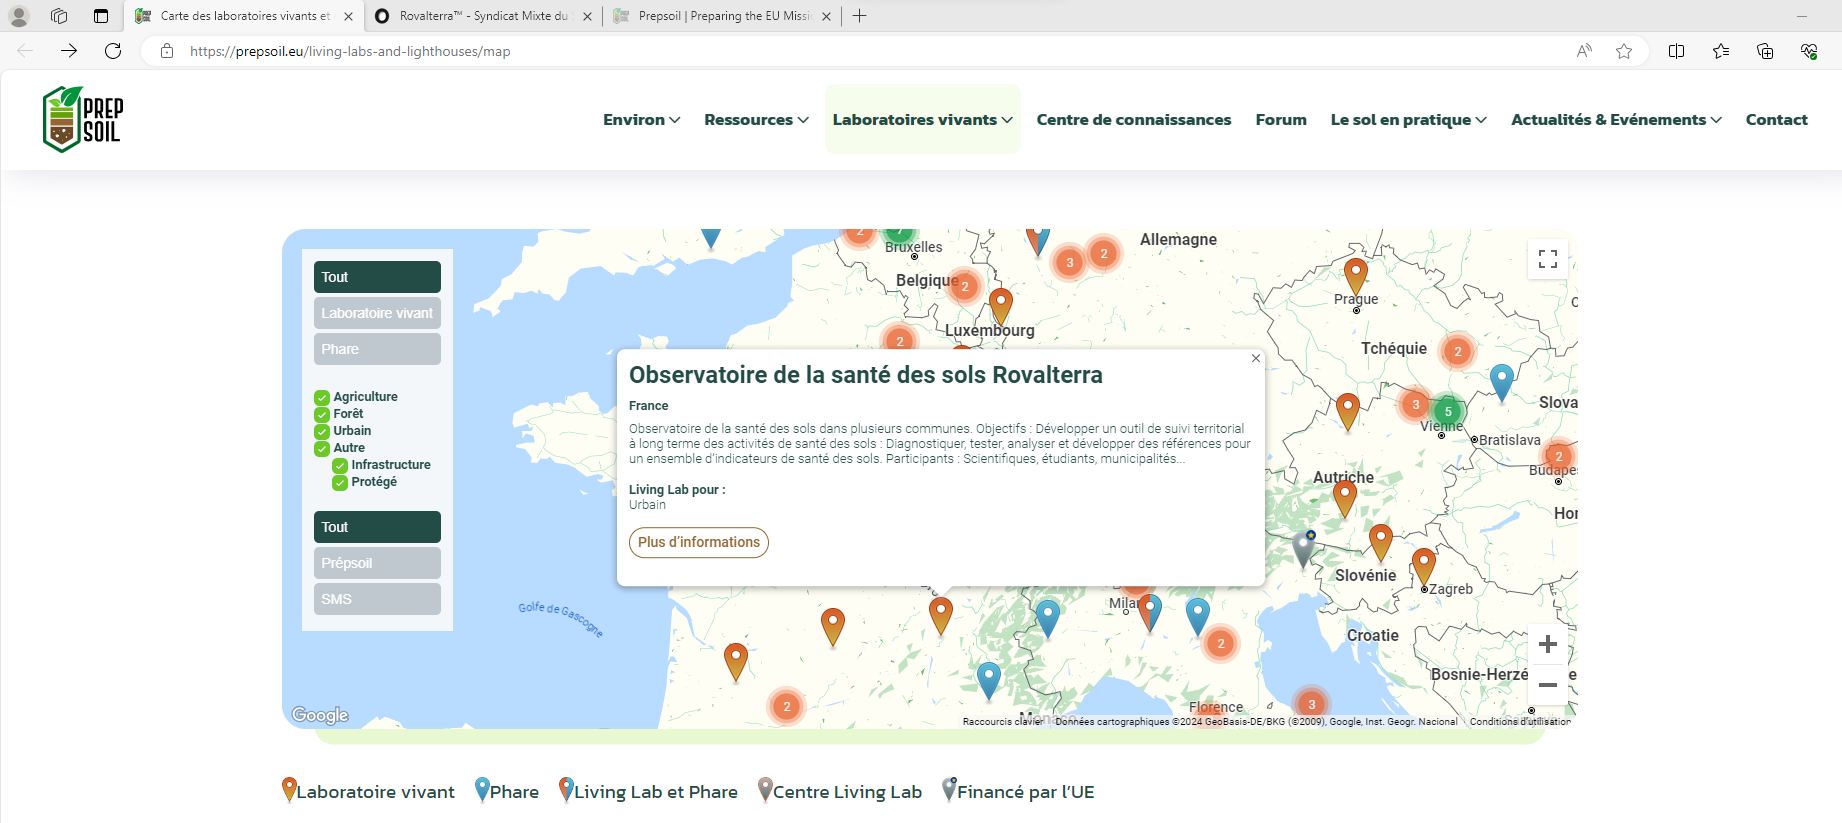Click the Prague orange map pin

(1356, 276)
